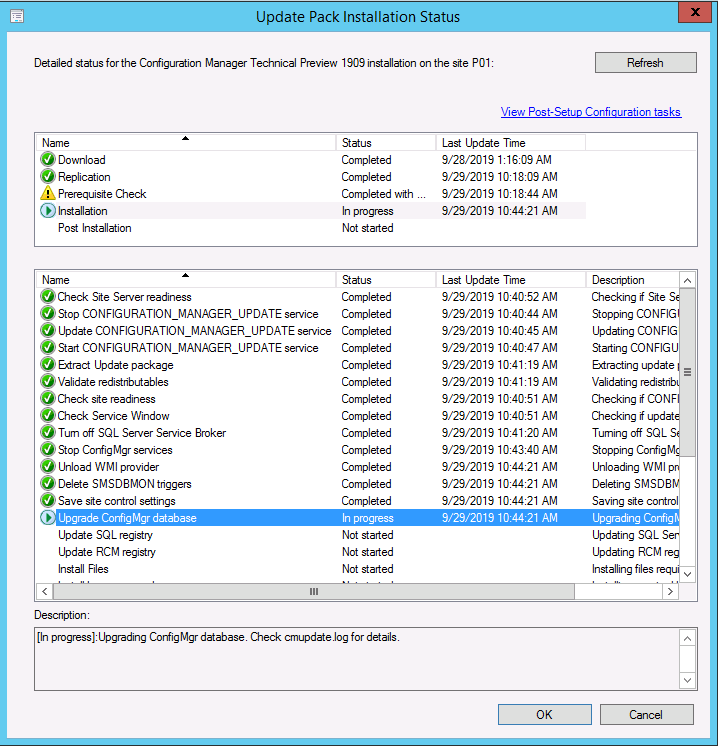Image resolution: width=718 pixels, height=747 pixels.
Task: Close the Update Pack Installation Status window
Action: pyautogui.click(x=695, y=12)
